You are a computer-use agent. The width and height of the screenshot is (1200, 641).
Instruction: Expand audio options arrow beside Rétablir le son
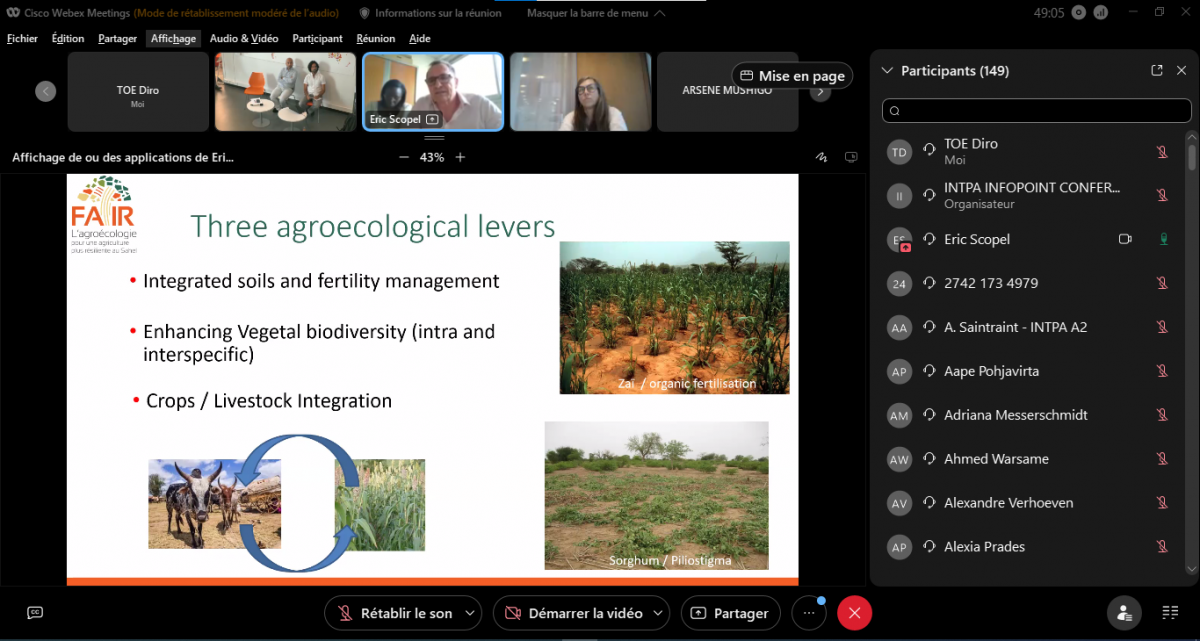click(x=470, y=613)
